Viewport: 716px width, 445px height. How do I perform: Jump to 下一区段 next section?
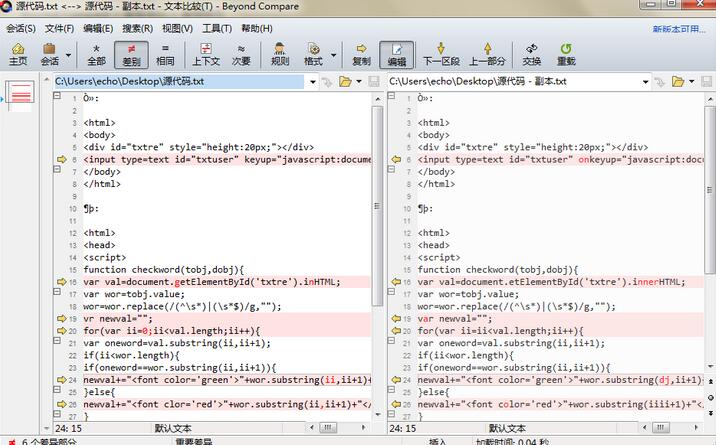point(441,54)
